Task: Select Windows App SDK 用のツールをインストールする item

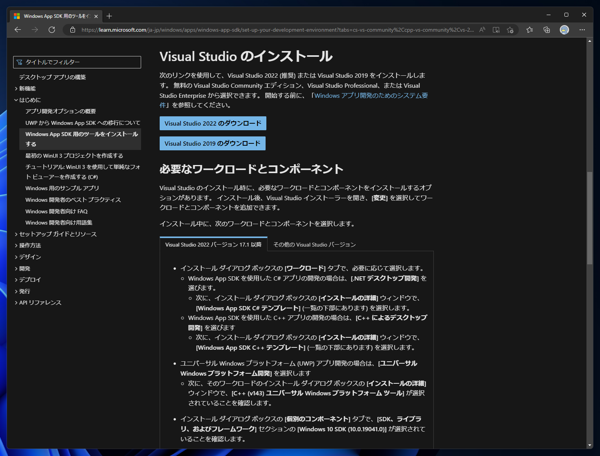Action: pyautogui.click(x=80, y=139)
